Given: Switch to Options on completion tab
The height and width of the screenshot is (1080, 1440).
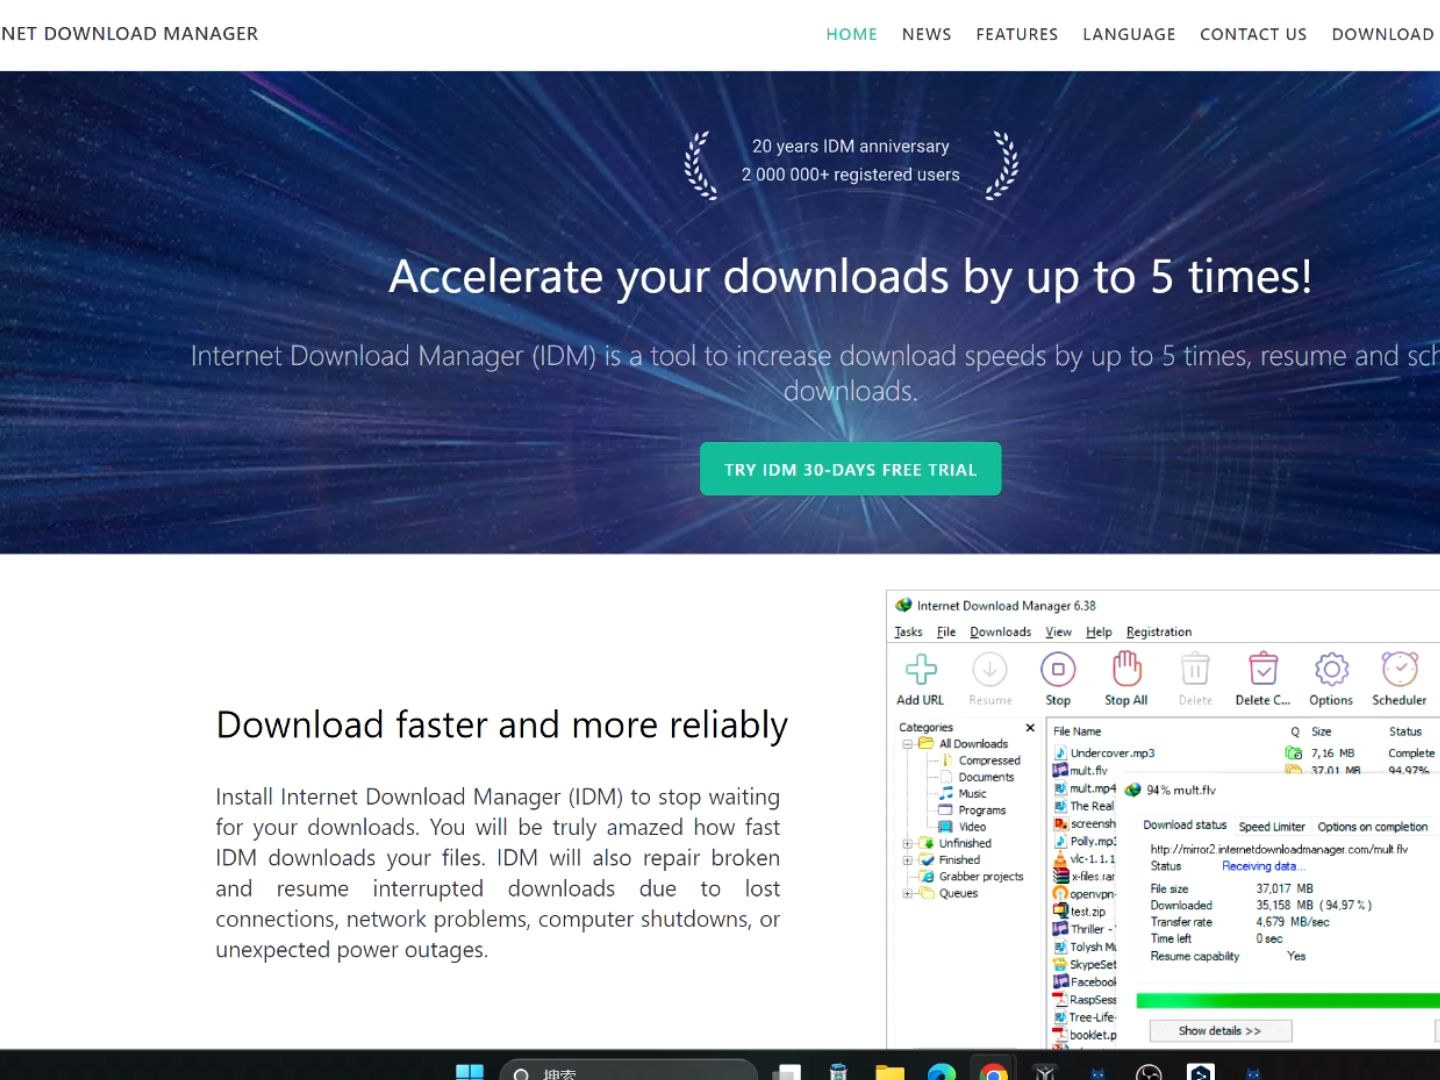Looking at the screenshot, I should coord(1372,827).
